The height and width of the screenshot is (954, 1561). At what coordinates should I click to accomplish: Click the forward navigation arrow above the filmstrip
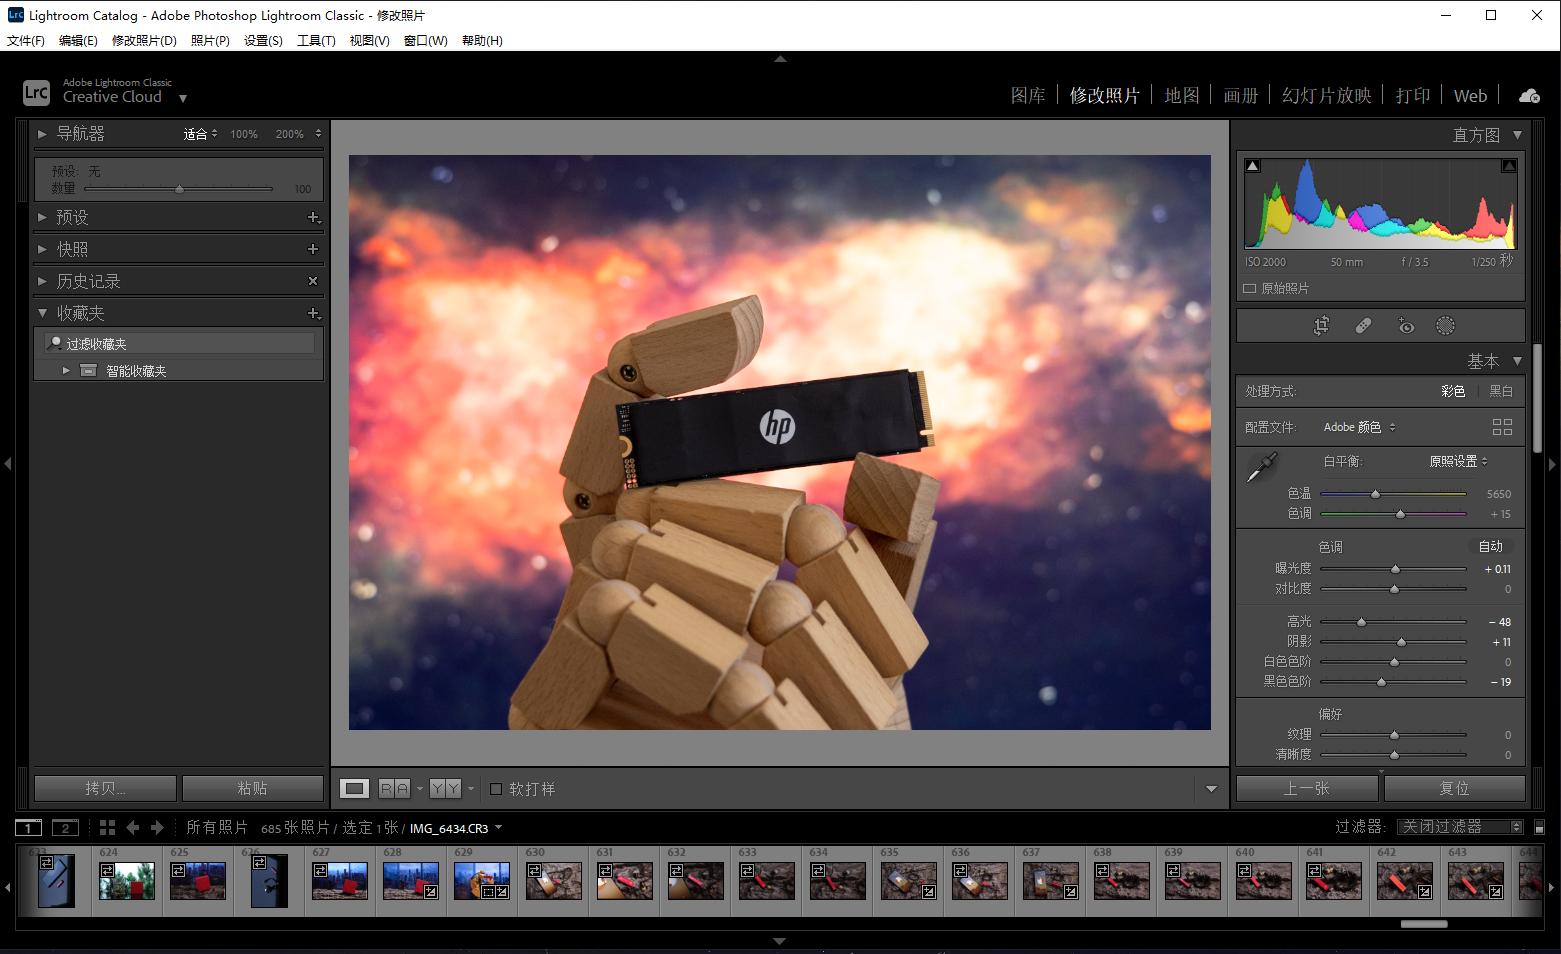(158, 827)
